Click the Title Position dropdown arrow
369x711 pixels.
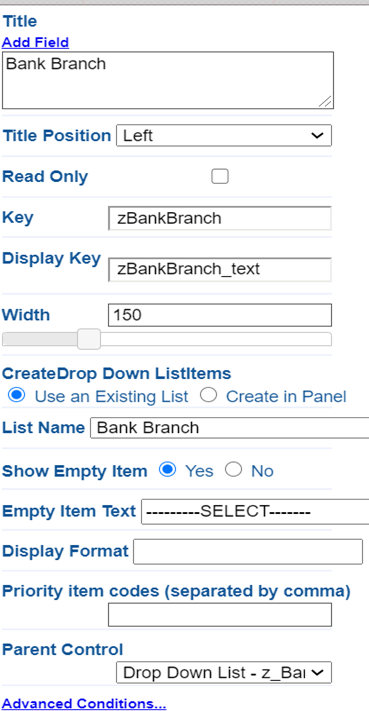click(x=317, y=136)
